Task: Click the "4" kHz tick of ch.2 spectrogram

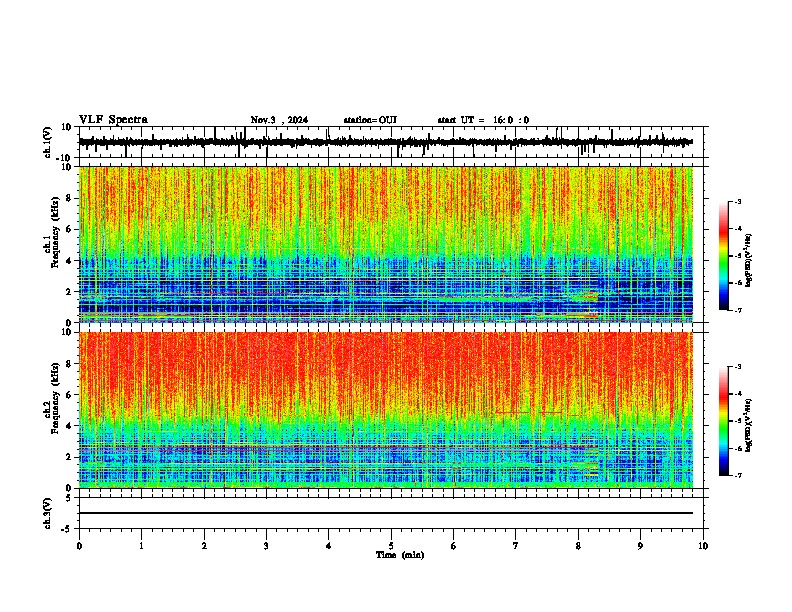Action: (x=69, y=426)
